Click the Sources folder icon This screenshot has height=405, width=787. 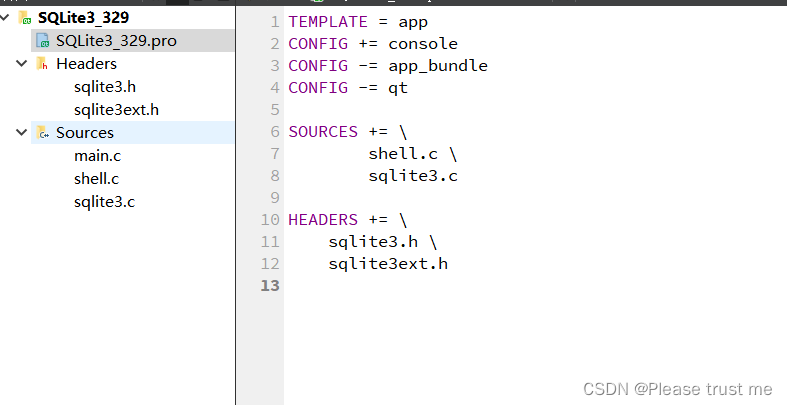pyautogui.click(x=43, y=132)
